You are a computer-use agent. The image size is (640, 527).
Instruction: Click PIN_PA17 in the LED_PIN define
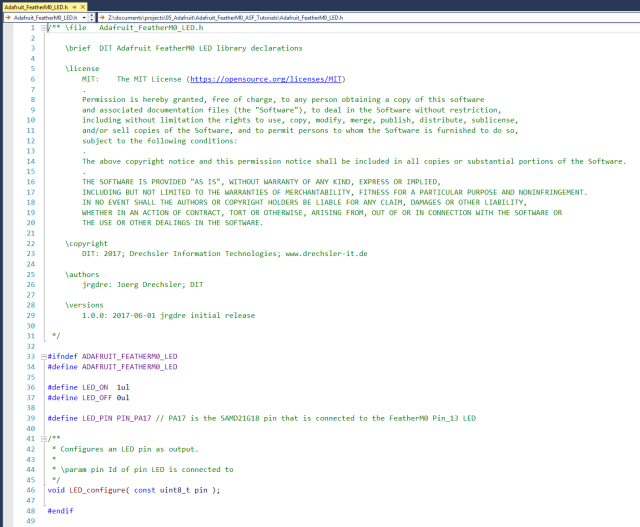134,418
